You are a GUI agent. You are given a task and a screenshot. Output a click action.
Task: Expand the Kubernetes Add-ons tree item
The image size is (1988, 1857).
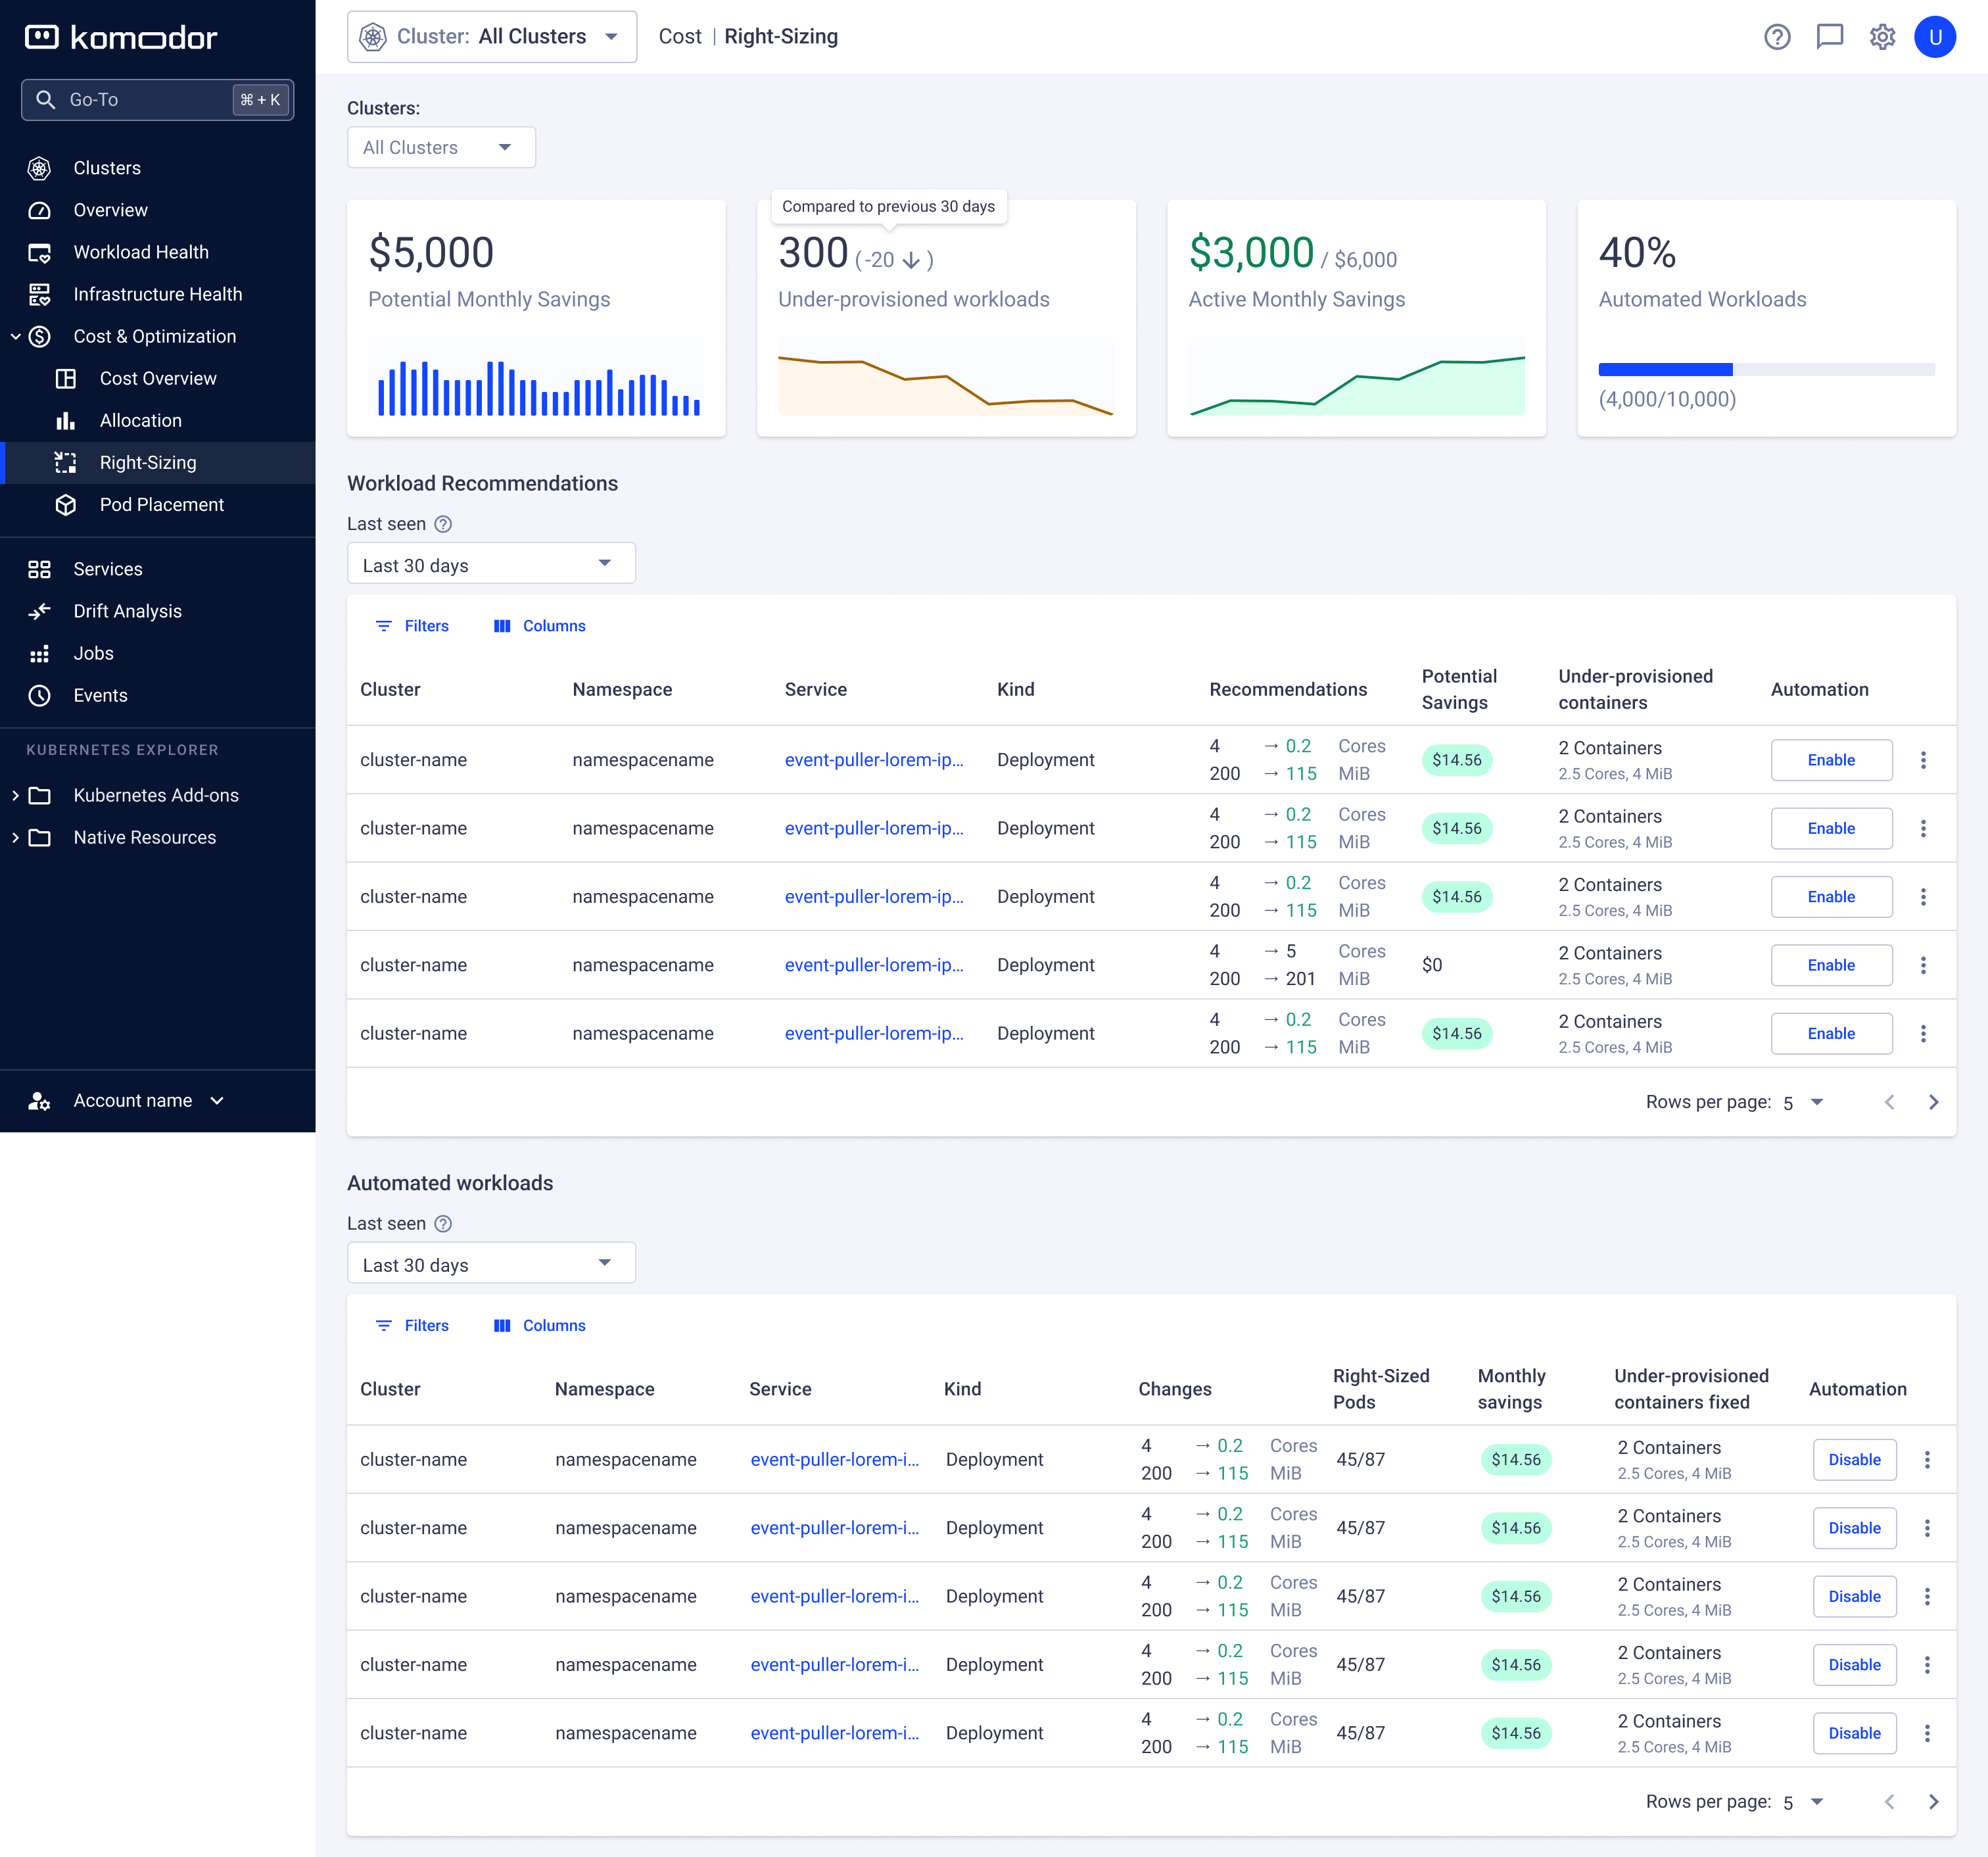pos(15,795)
